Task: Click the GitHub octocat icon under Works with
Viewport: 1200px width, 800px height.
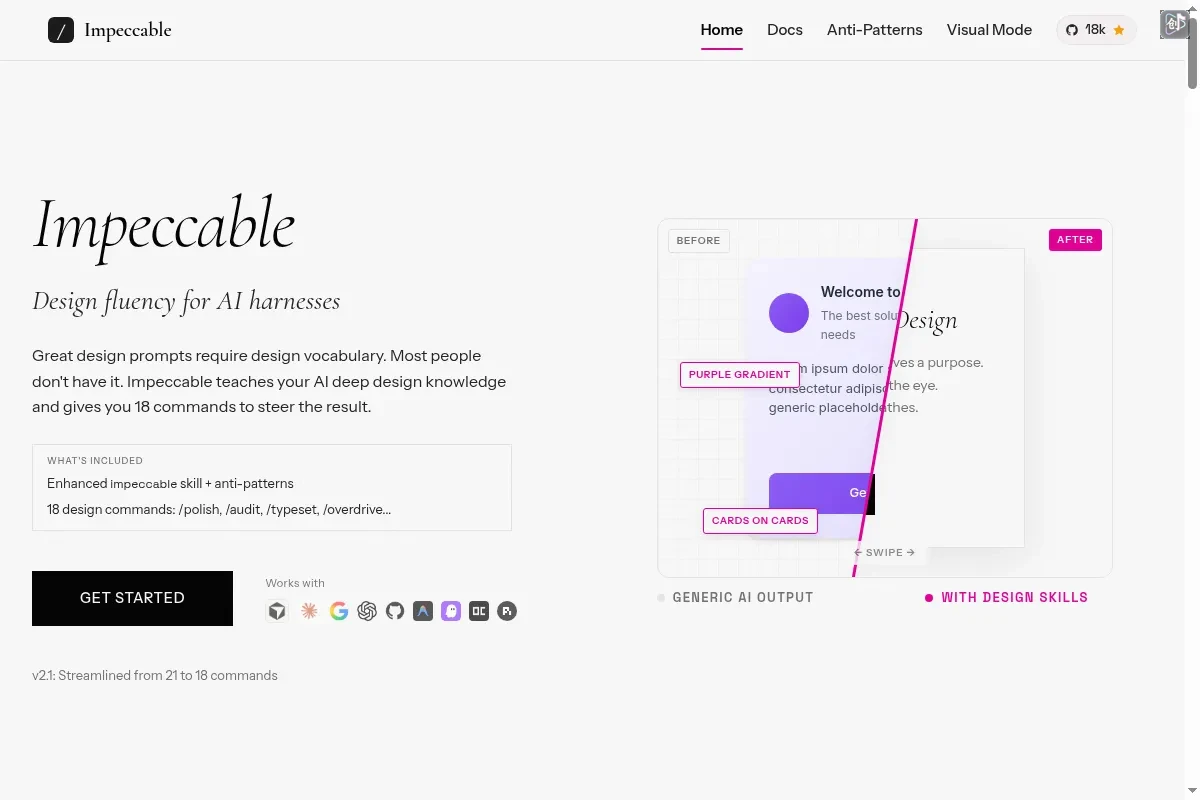Action: [x=395, y=611]
